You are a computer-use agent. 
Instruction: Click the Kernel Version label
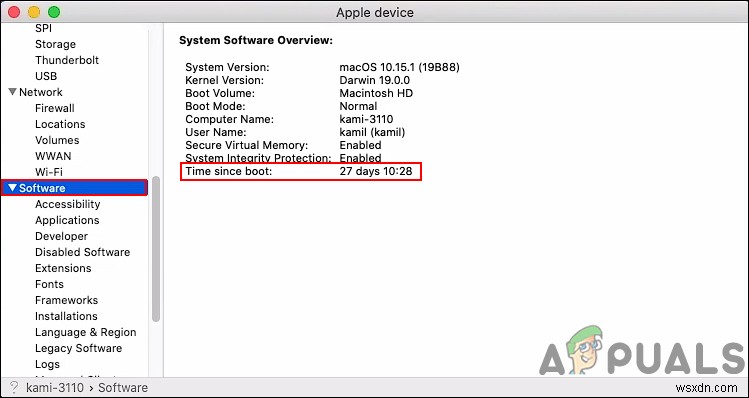click(x=225, y=80)
